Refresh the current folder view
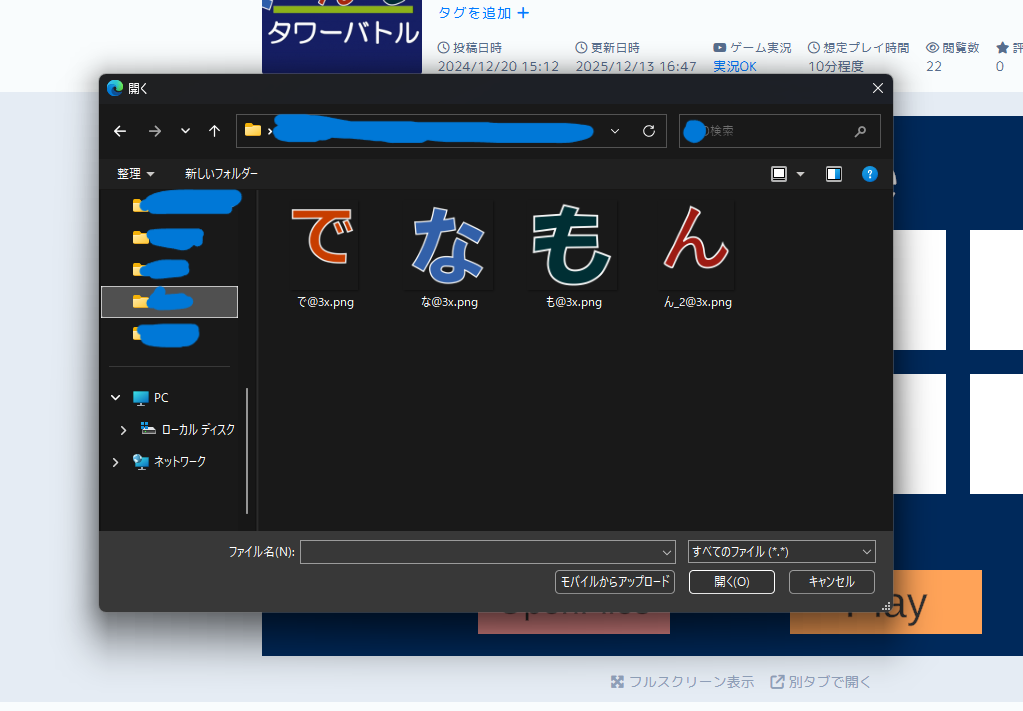Viewport: 1023px width, 711px height. coord(647,130)
